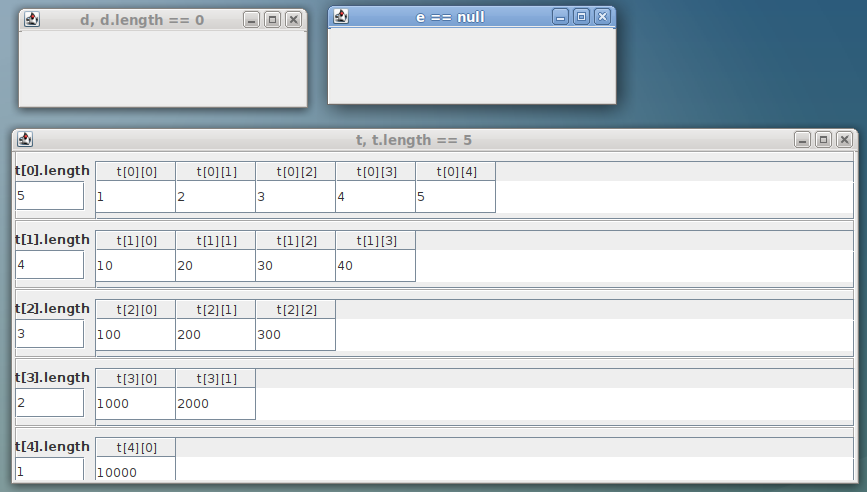Maximize the 'e == null' window

(581, 17)
